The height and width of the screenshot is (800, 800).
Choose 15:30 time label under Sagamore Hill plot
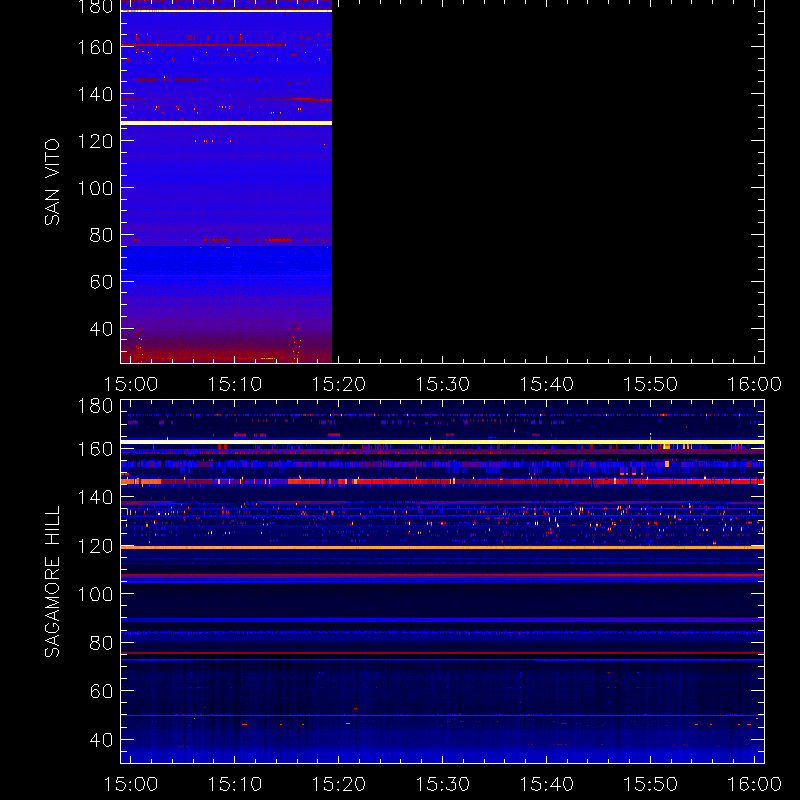click(x=442, y=784)
